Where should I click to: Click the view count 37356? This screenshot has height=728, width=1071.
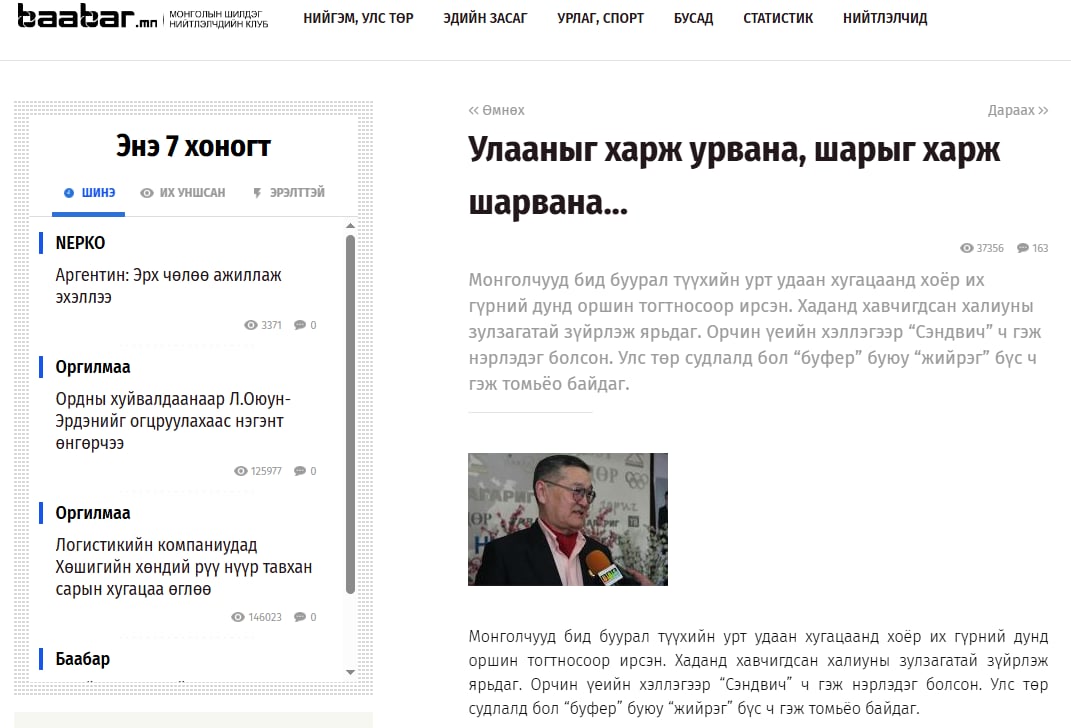coord(990,248)
